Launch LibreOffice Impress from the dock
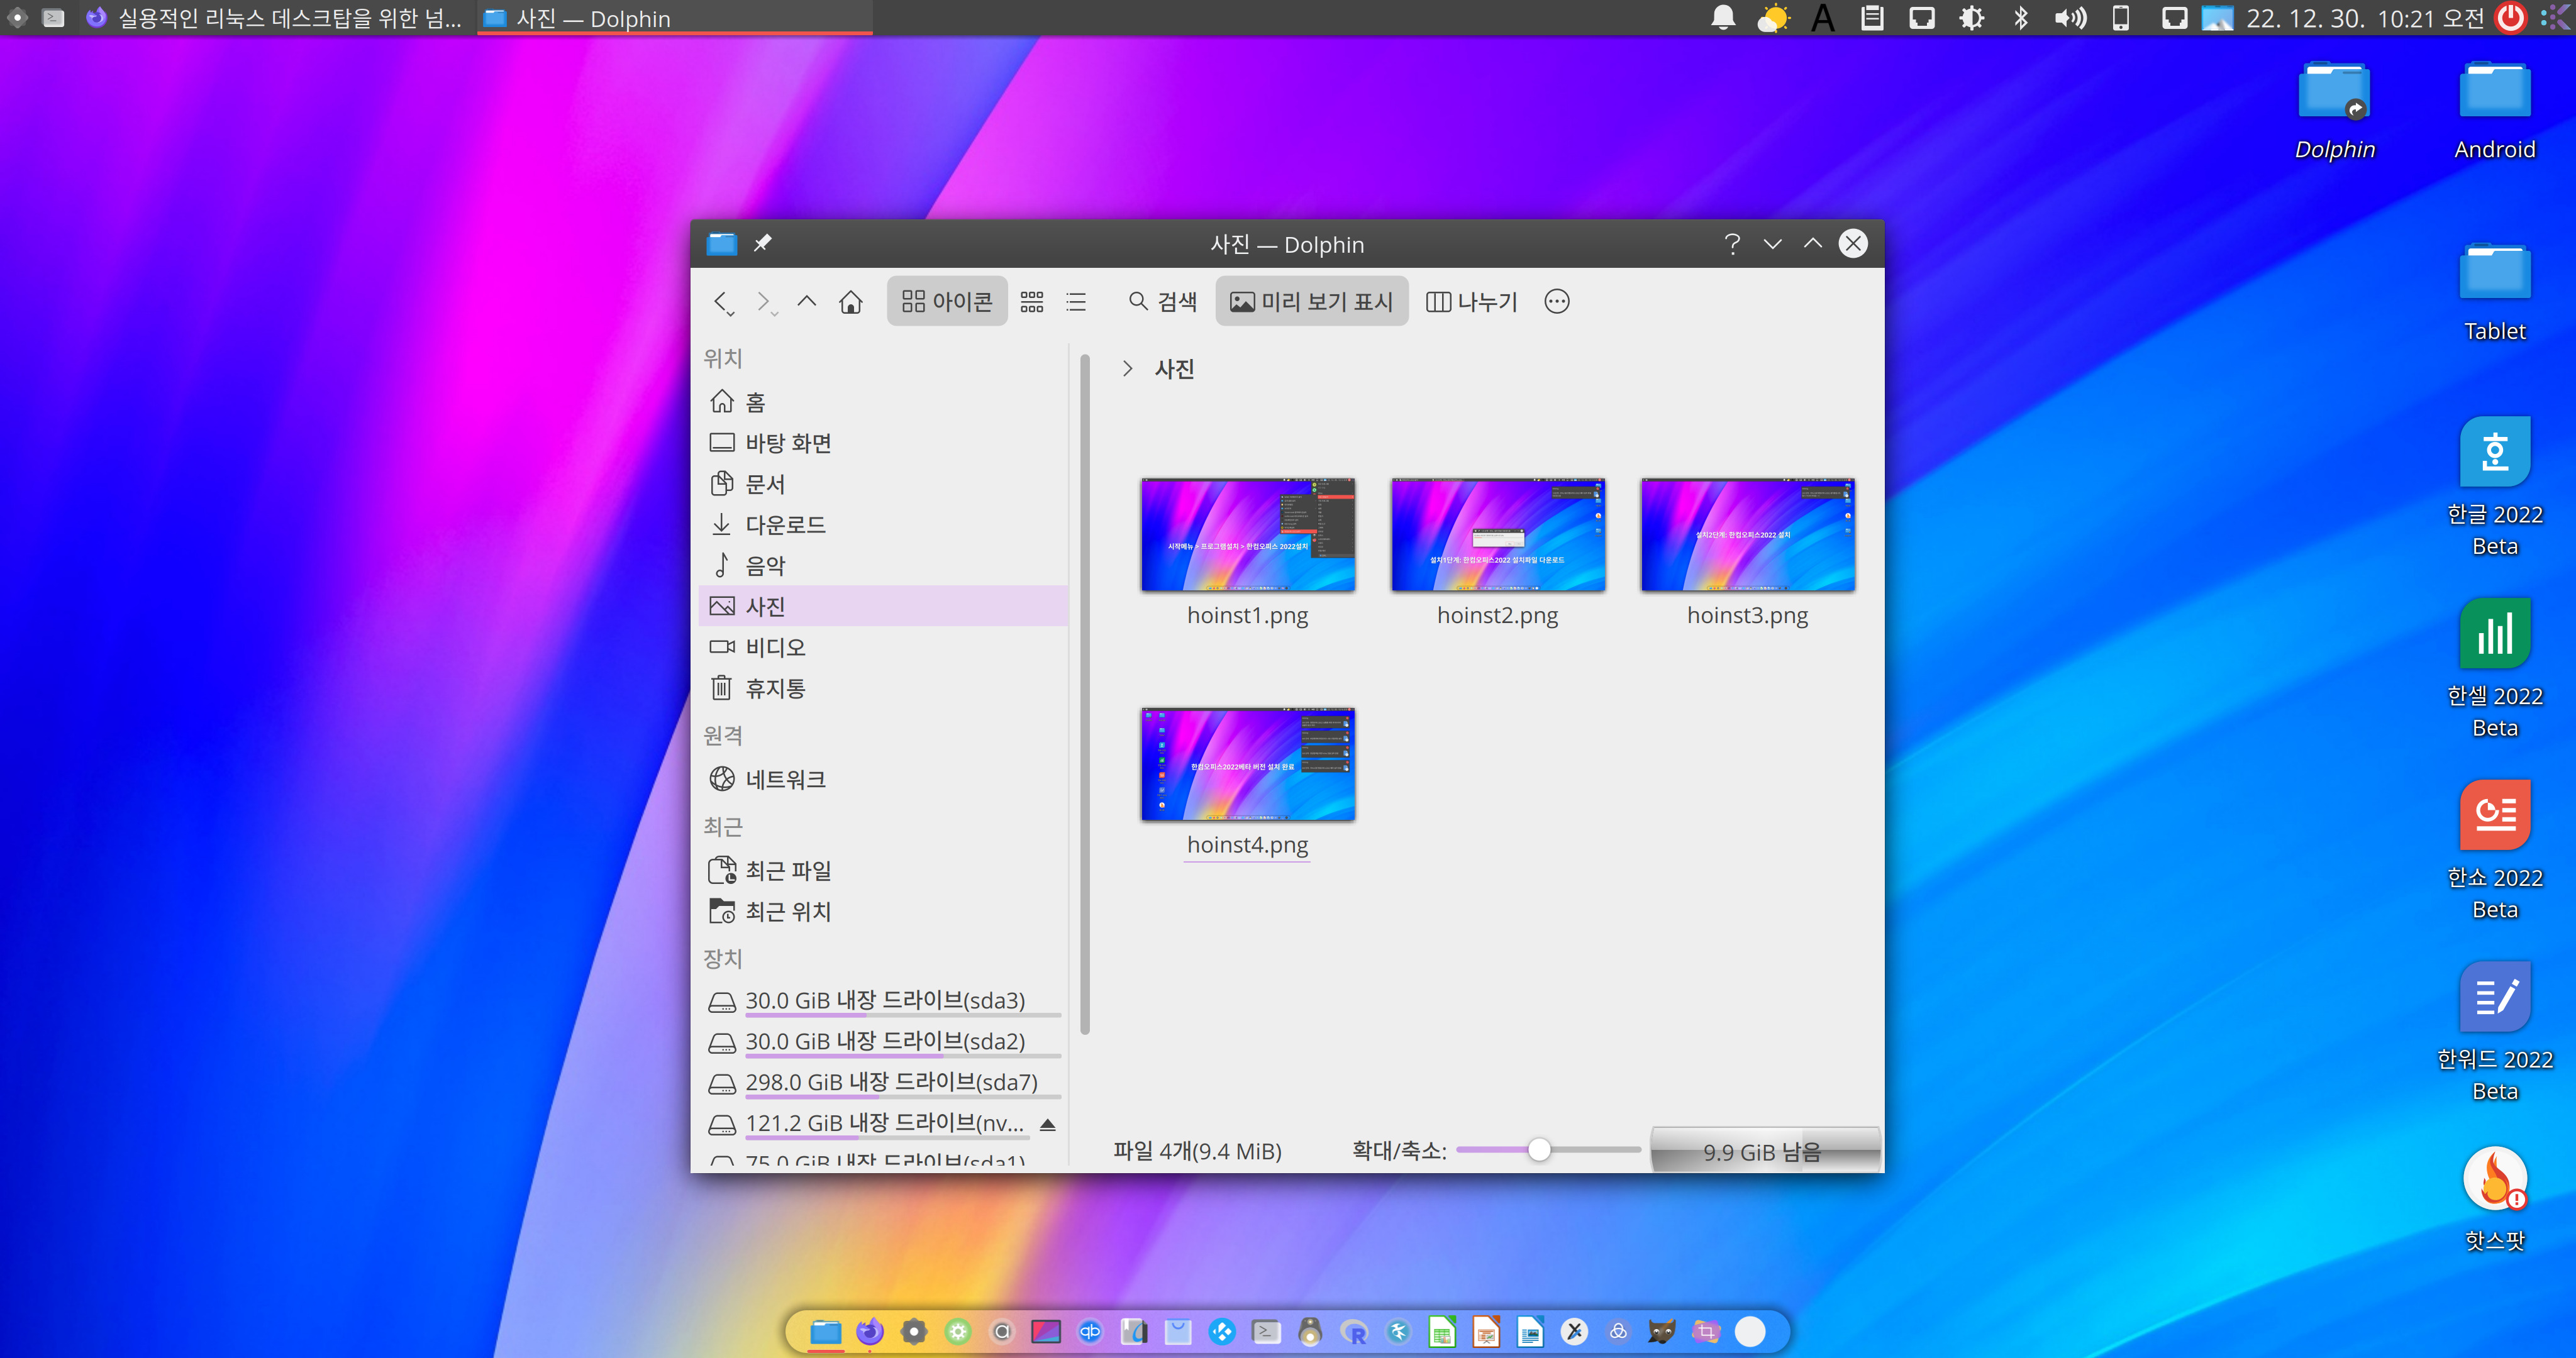The height and width of the screenshot is (1358, 2576). click(x=1486, y=1331)
